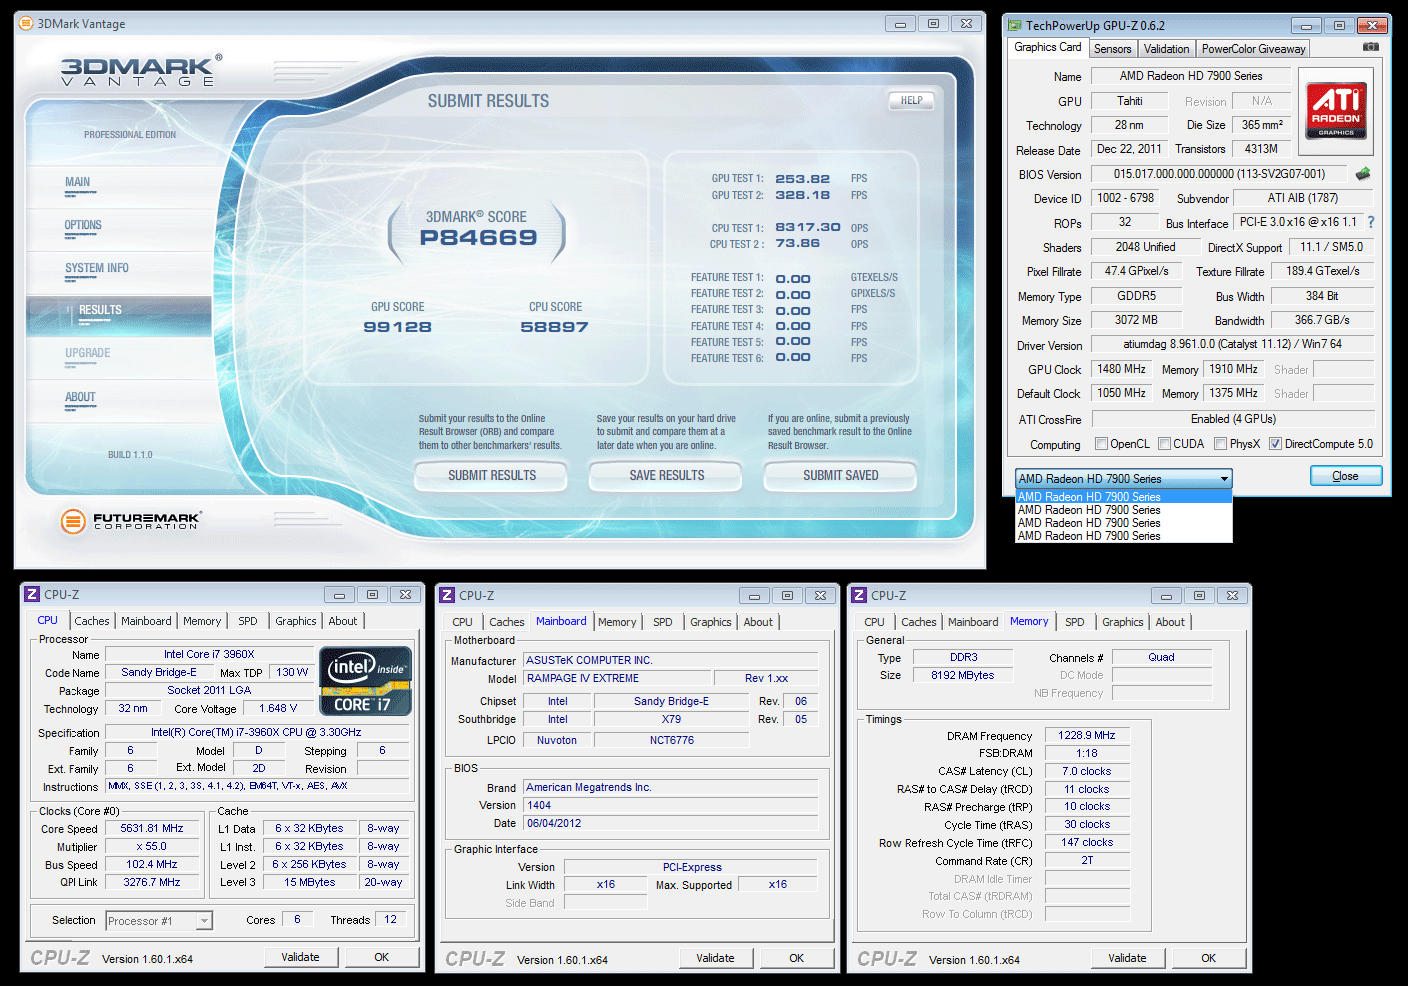Viewport: 1408px width, 986px height.
Task: Click the title bar icon of the CPU-Z Mainboard window
Action: (x=447, y=595)
